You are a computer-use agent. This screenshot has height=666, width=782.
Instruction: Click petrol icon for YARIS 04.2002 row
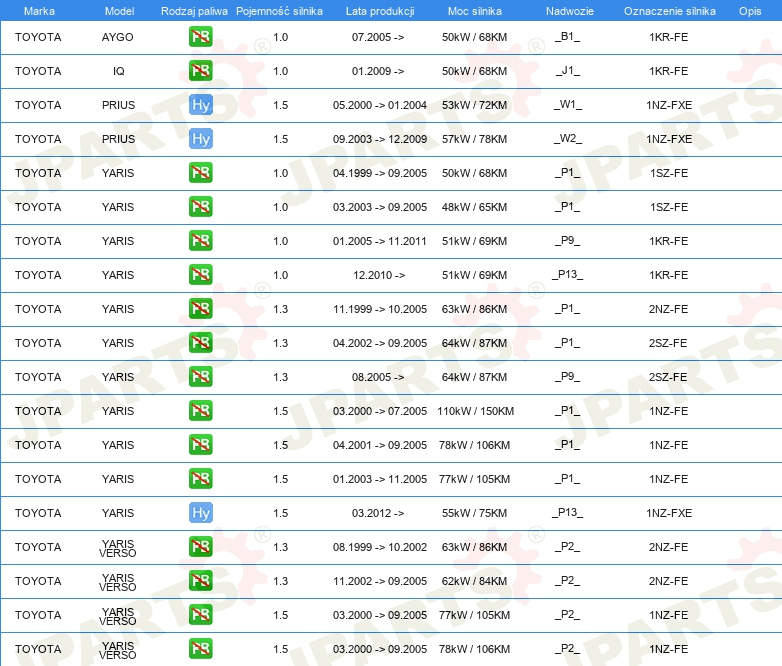pyautogui.click(x=200, y=343)
